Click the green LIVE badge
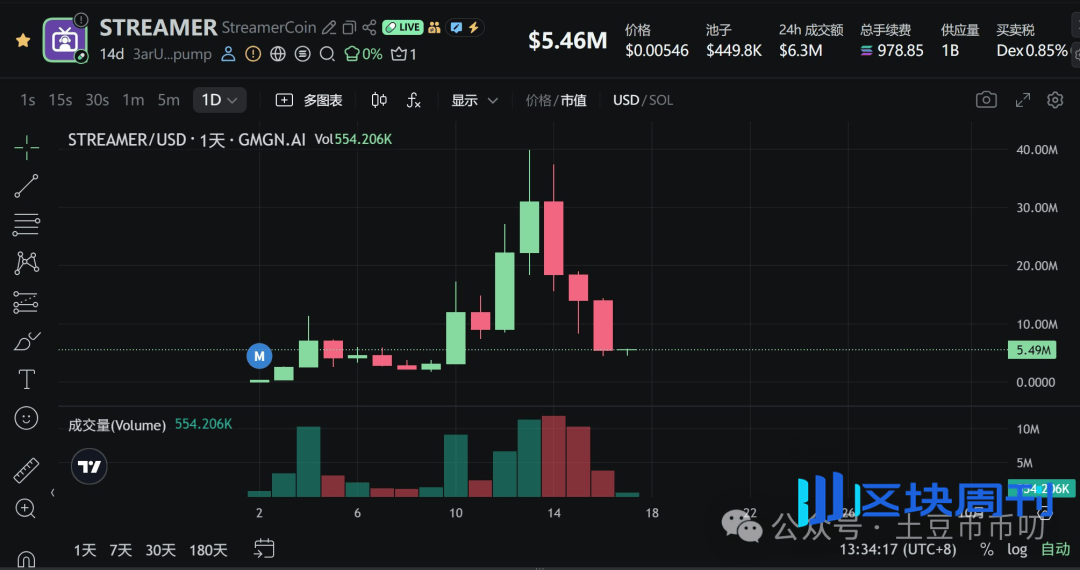The height and width of the screenshot is (570, 1080). (403, 28)
